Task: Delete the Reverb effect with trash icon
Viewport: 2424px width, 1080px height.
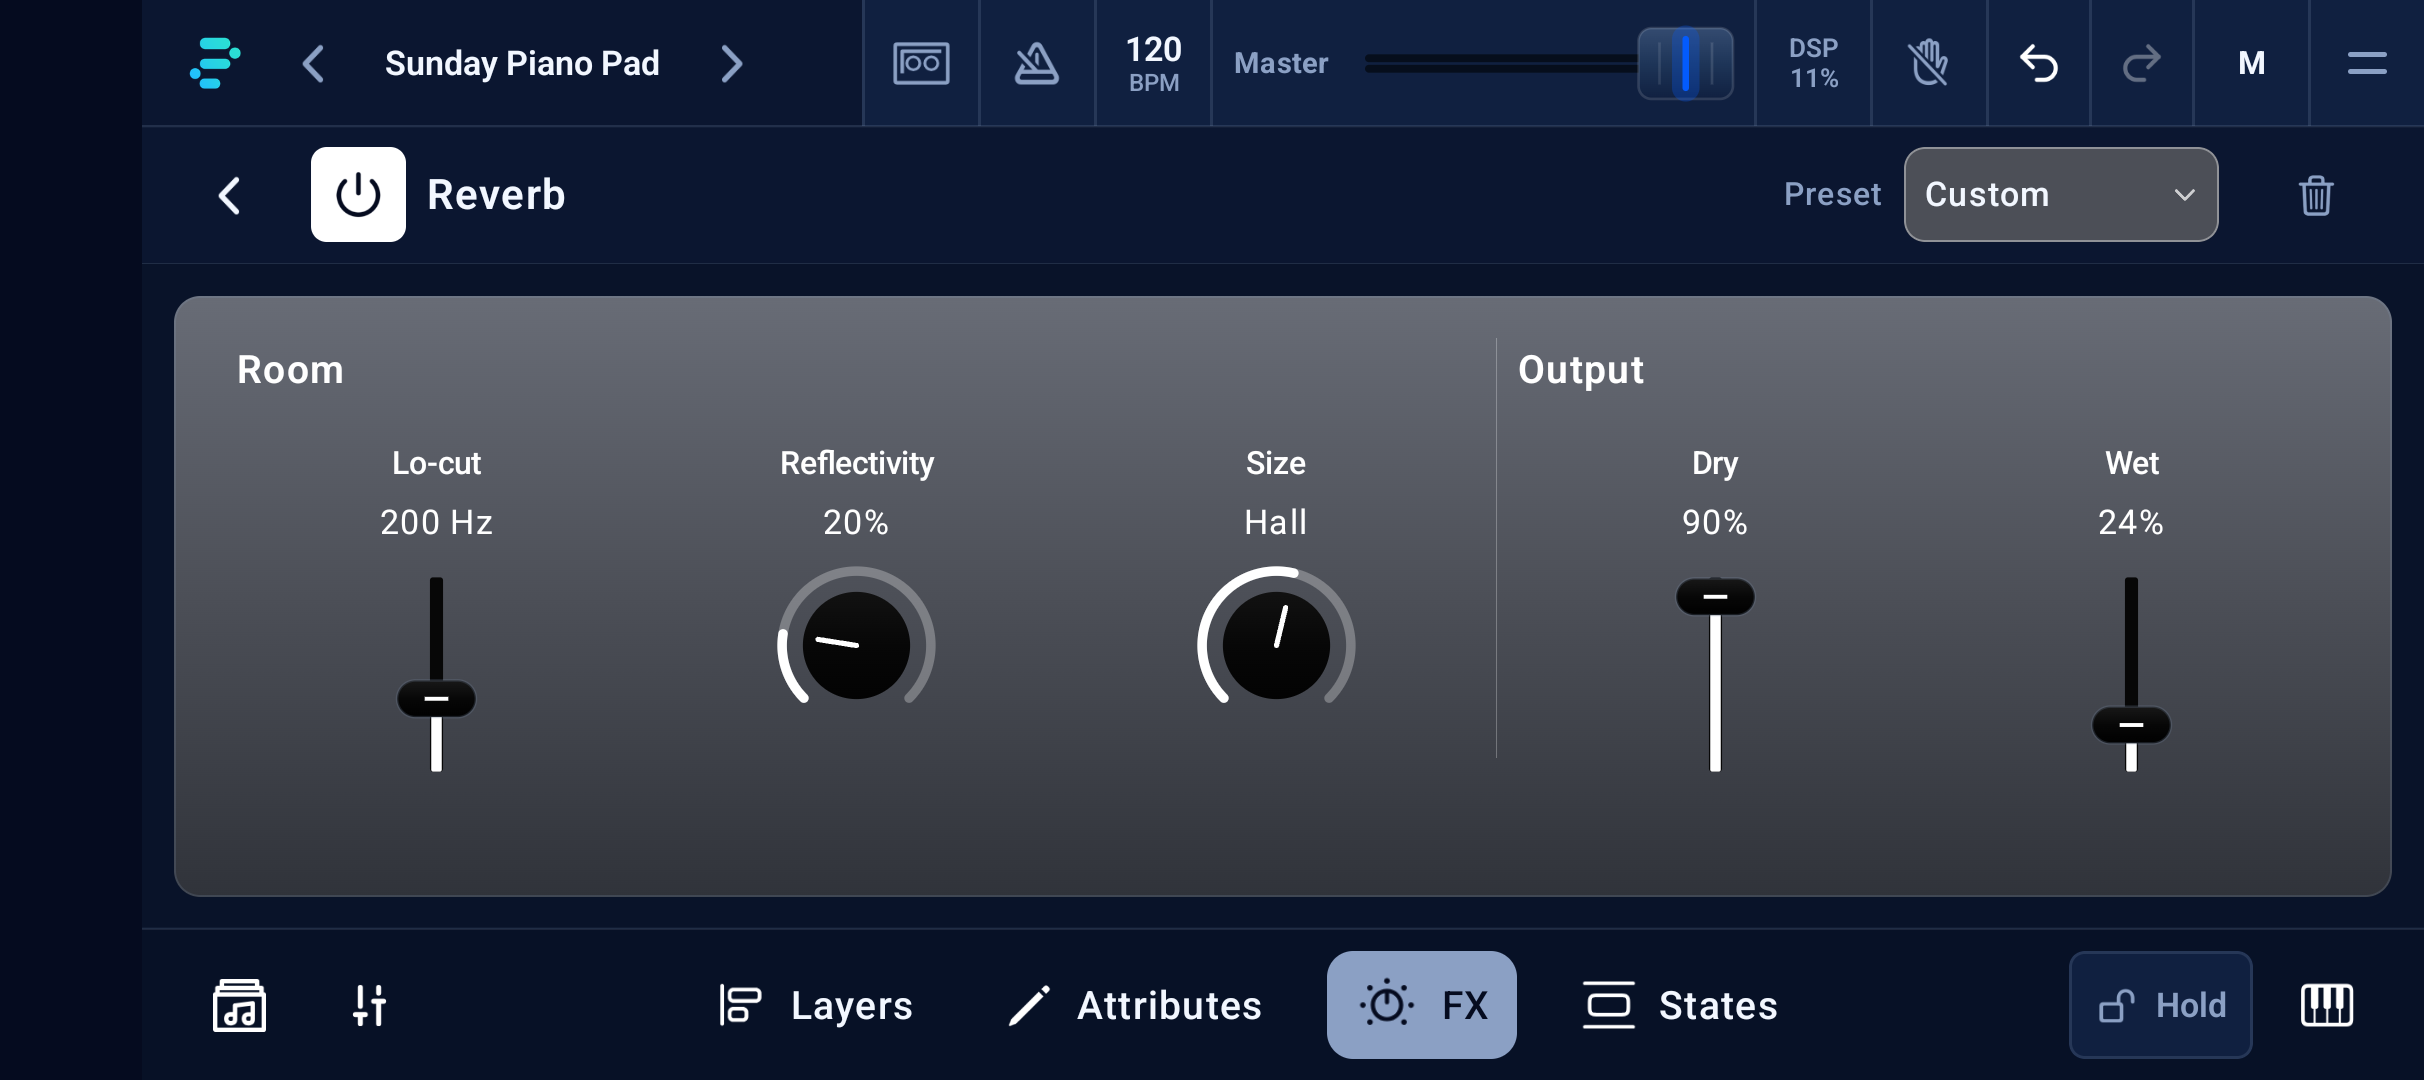Action: [x=2316, y=195]
